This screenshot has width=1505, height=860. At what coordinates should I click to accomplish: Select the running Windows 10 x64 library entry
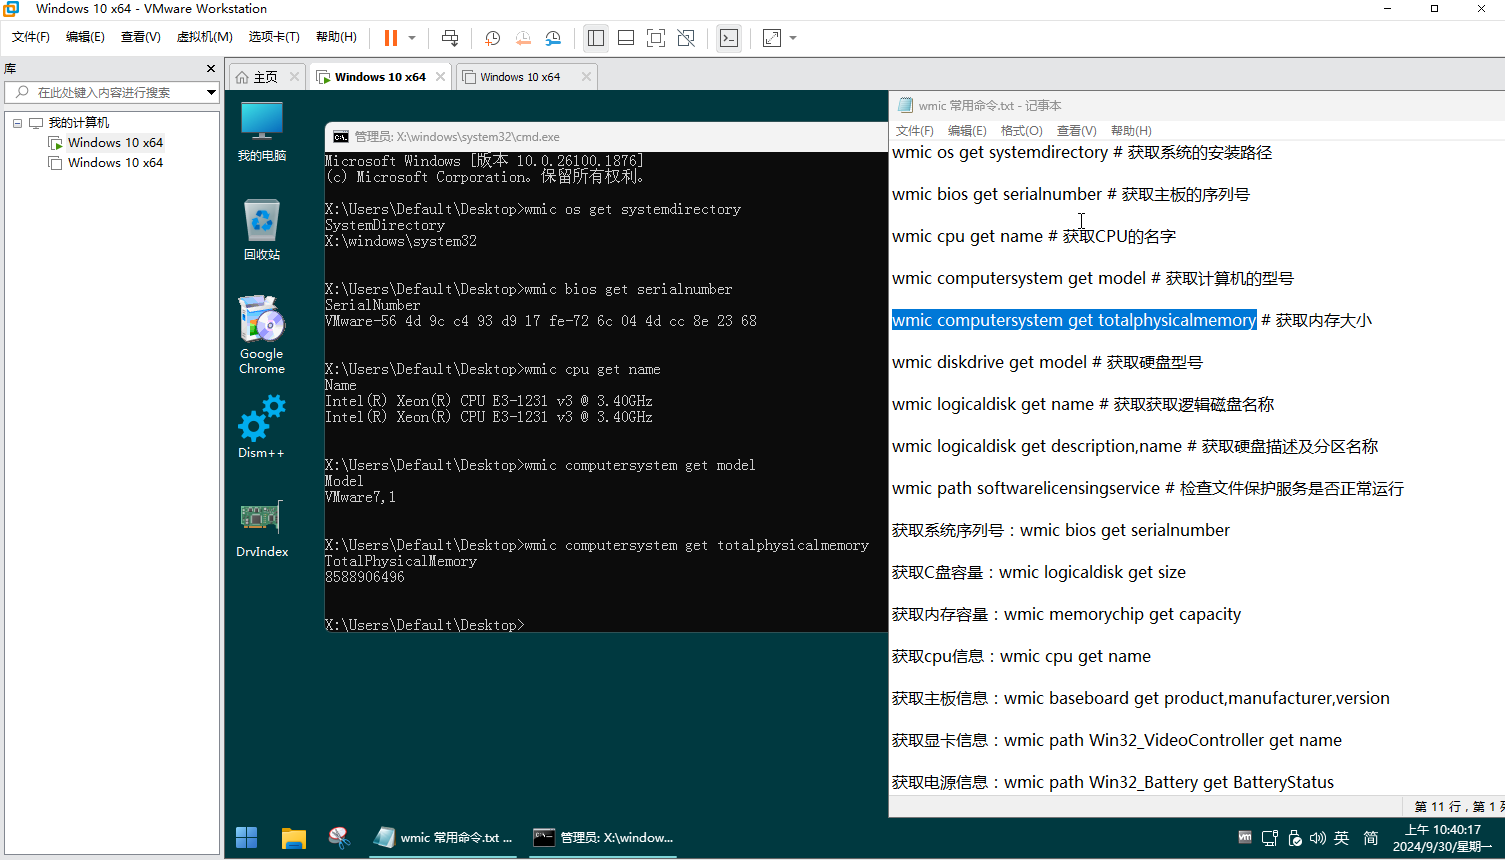coord(115,143)
